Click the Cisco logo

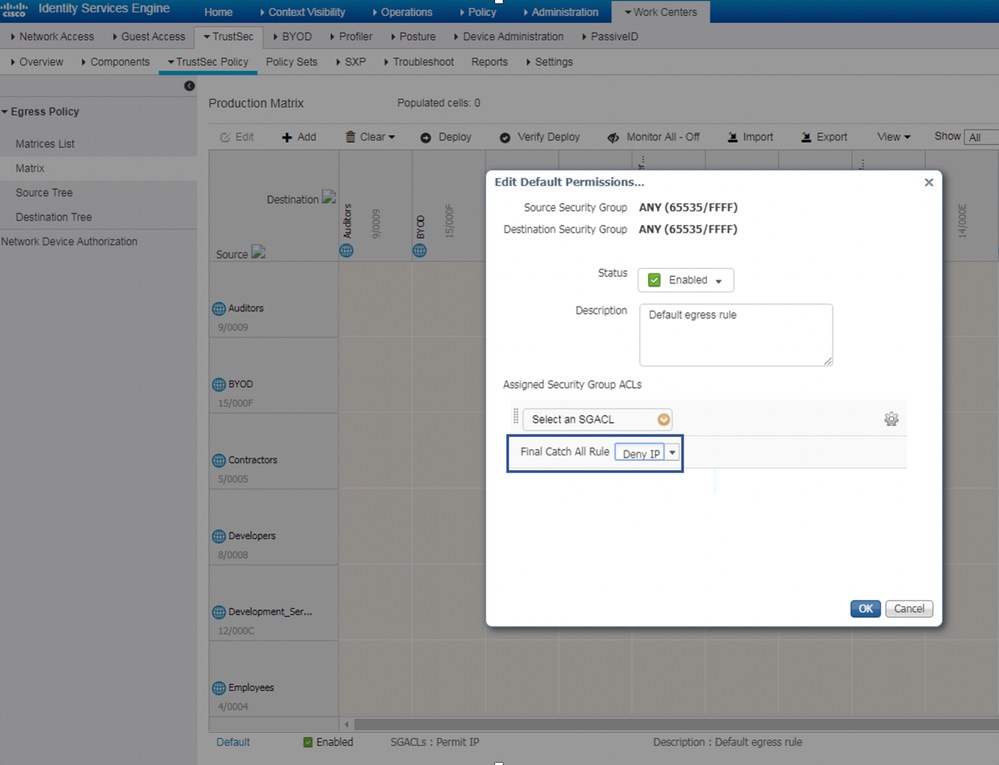tap(14, 9)
